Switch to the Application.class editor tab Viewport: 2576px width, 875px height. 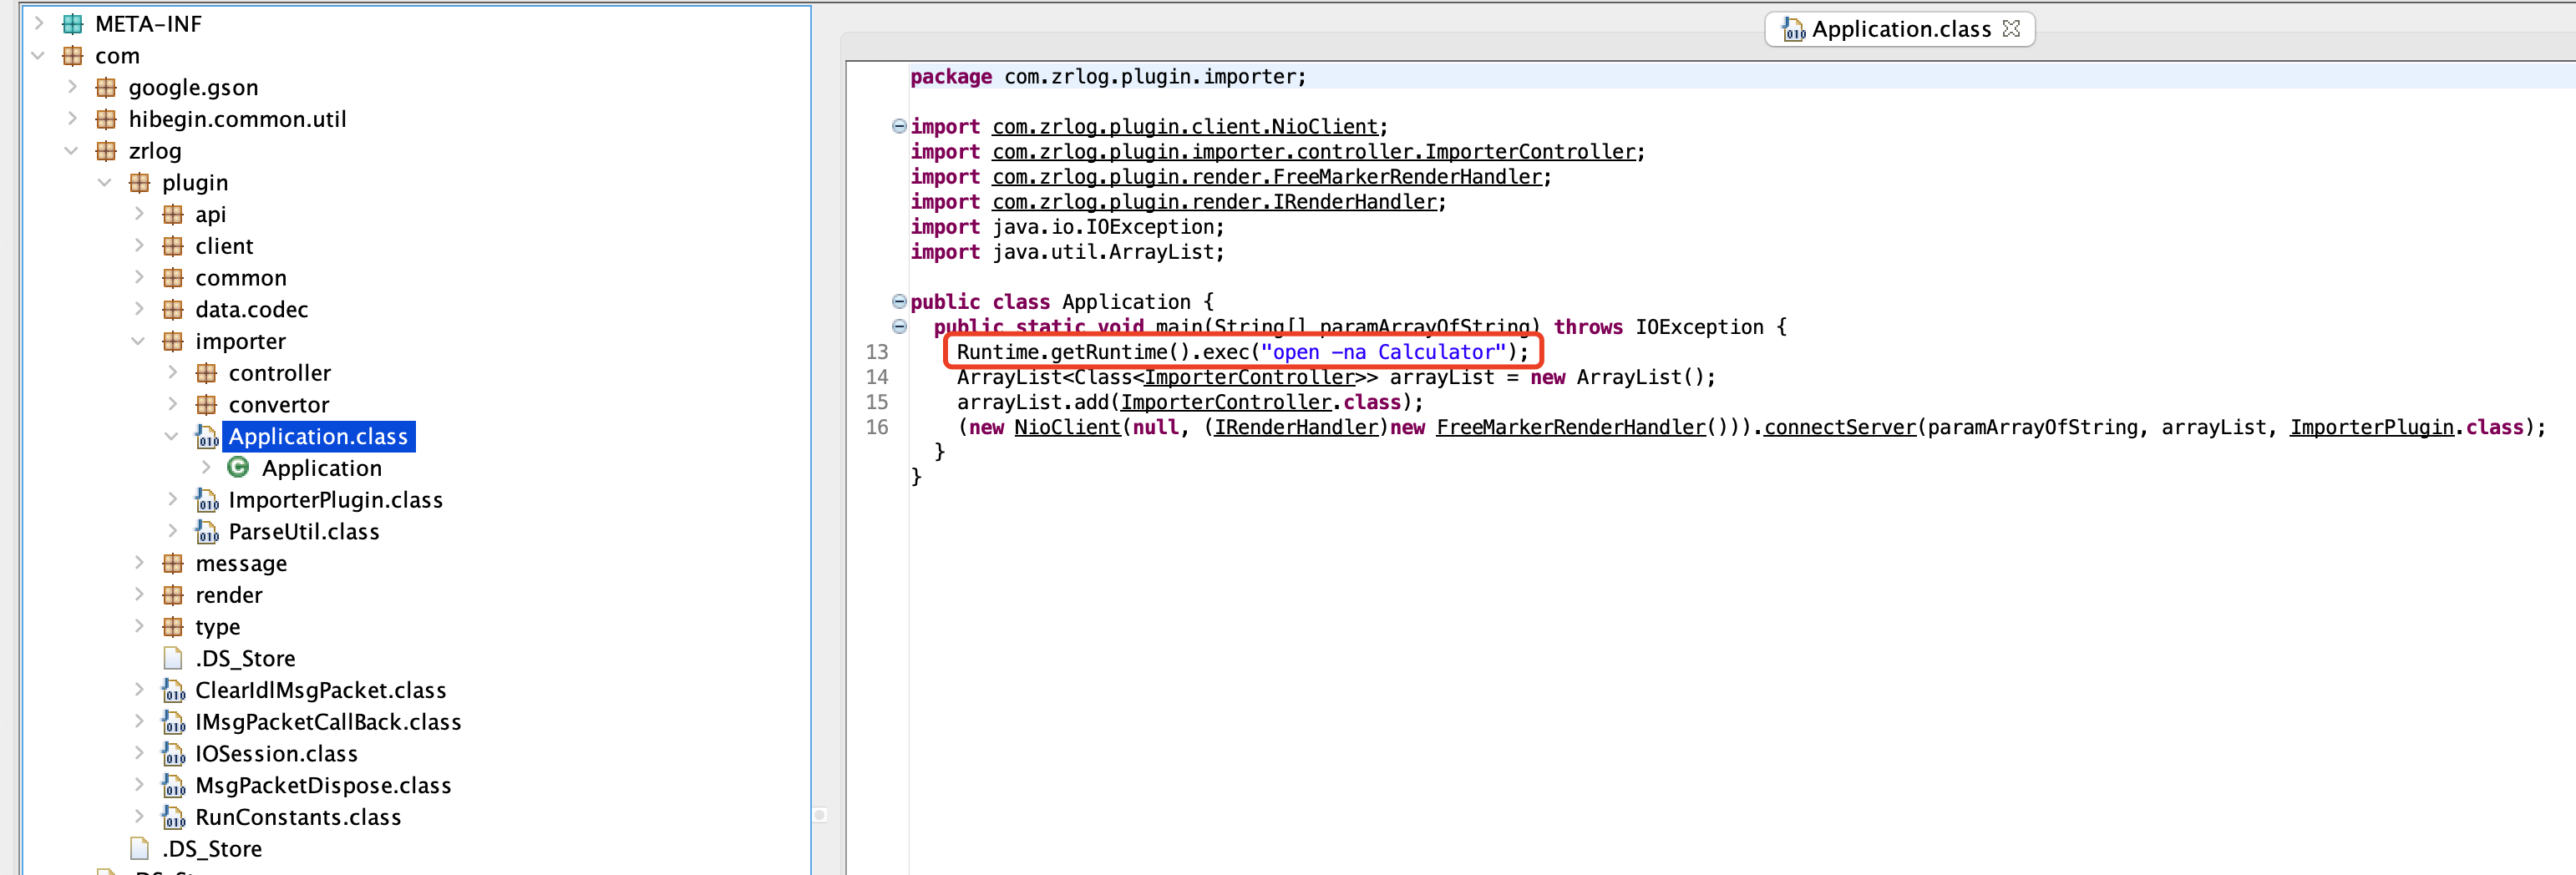point(1900,29)
